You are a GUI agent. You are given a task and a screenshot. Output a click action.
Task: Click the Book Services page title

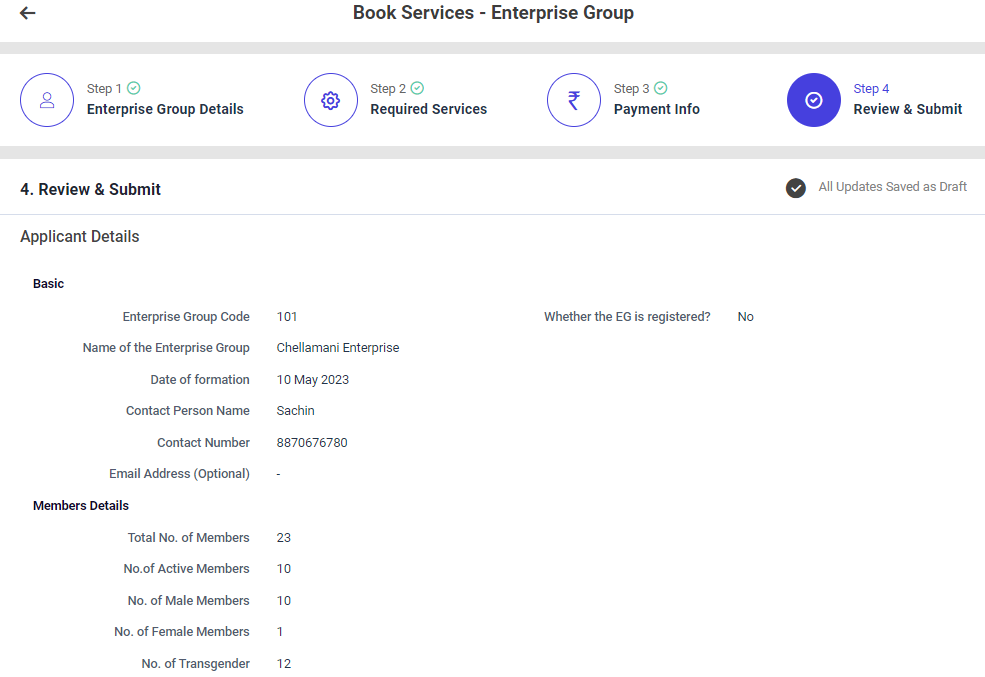(x=493, y=13)
